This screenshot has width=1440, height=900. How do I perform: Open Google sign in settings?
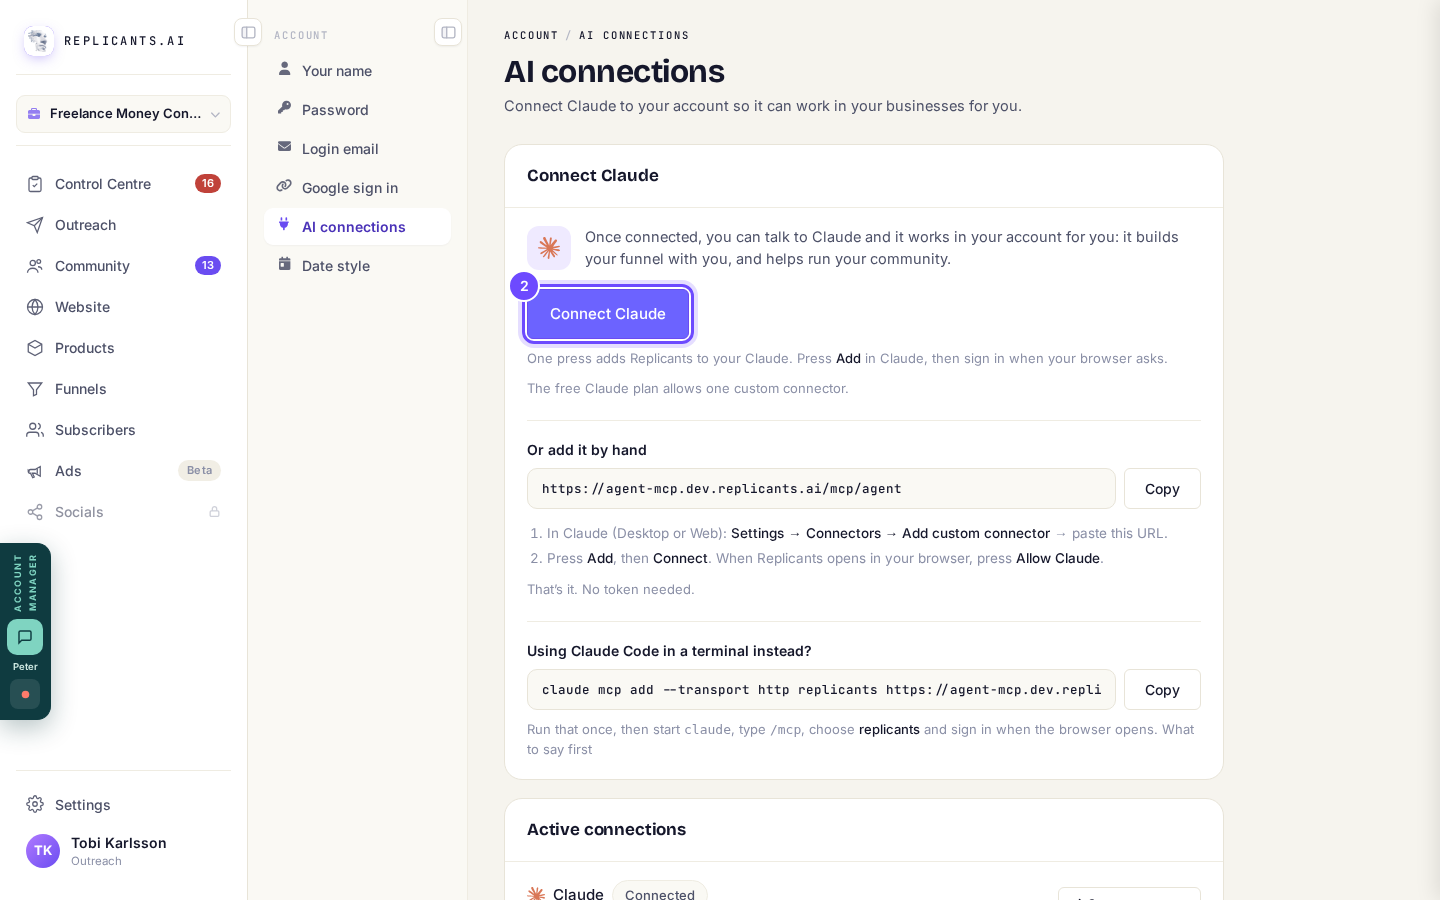pos(357,188)
